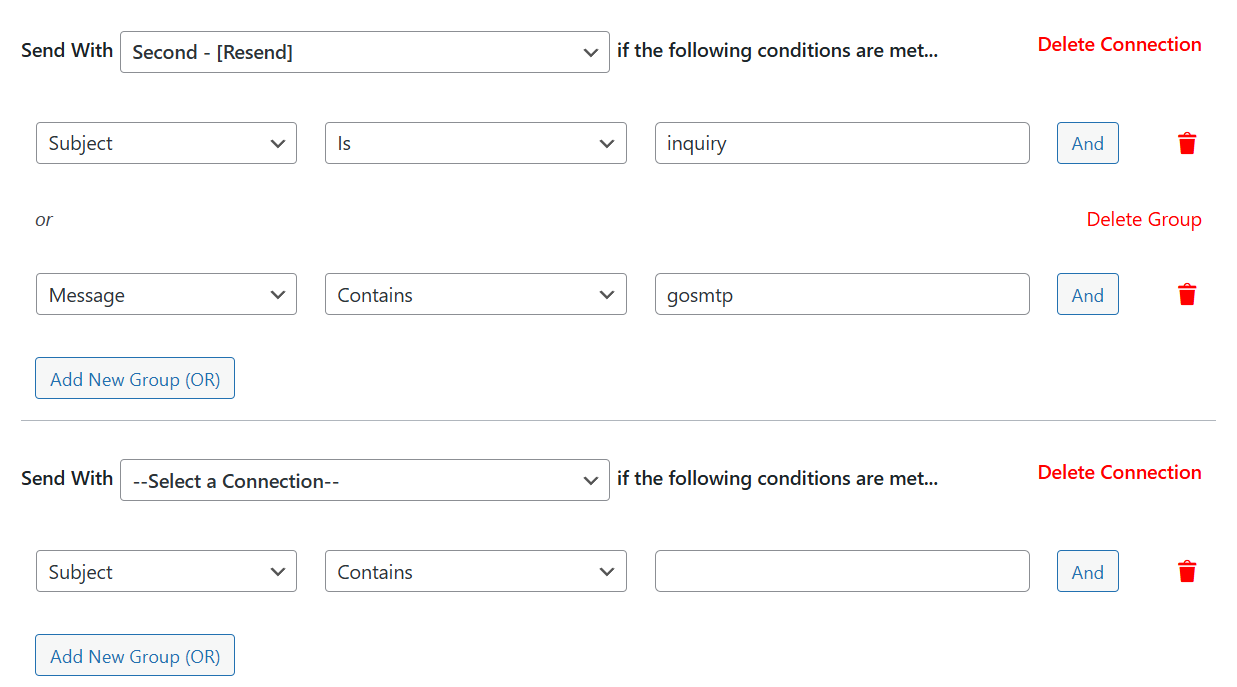Click the empty condition value text field
The height and width of the screenshot is (687, 1237).
tap(841, 571)
